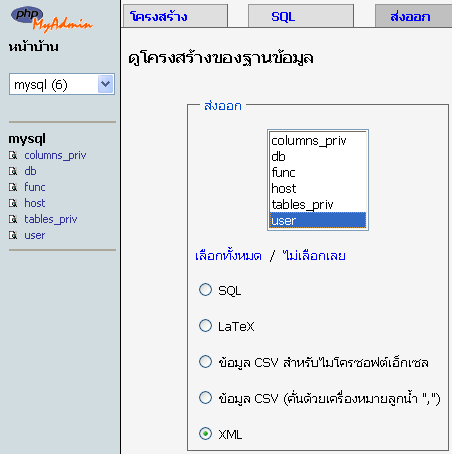Click browse icon next to user table
The width and height of the screenshot is (452, 454).
[x=13, y=235]
